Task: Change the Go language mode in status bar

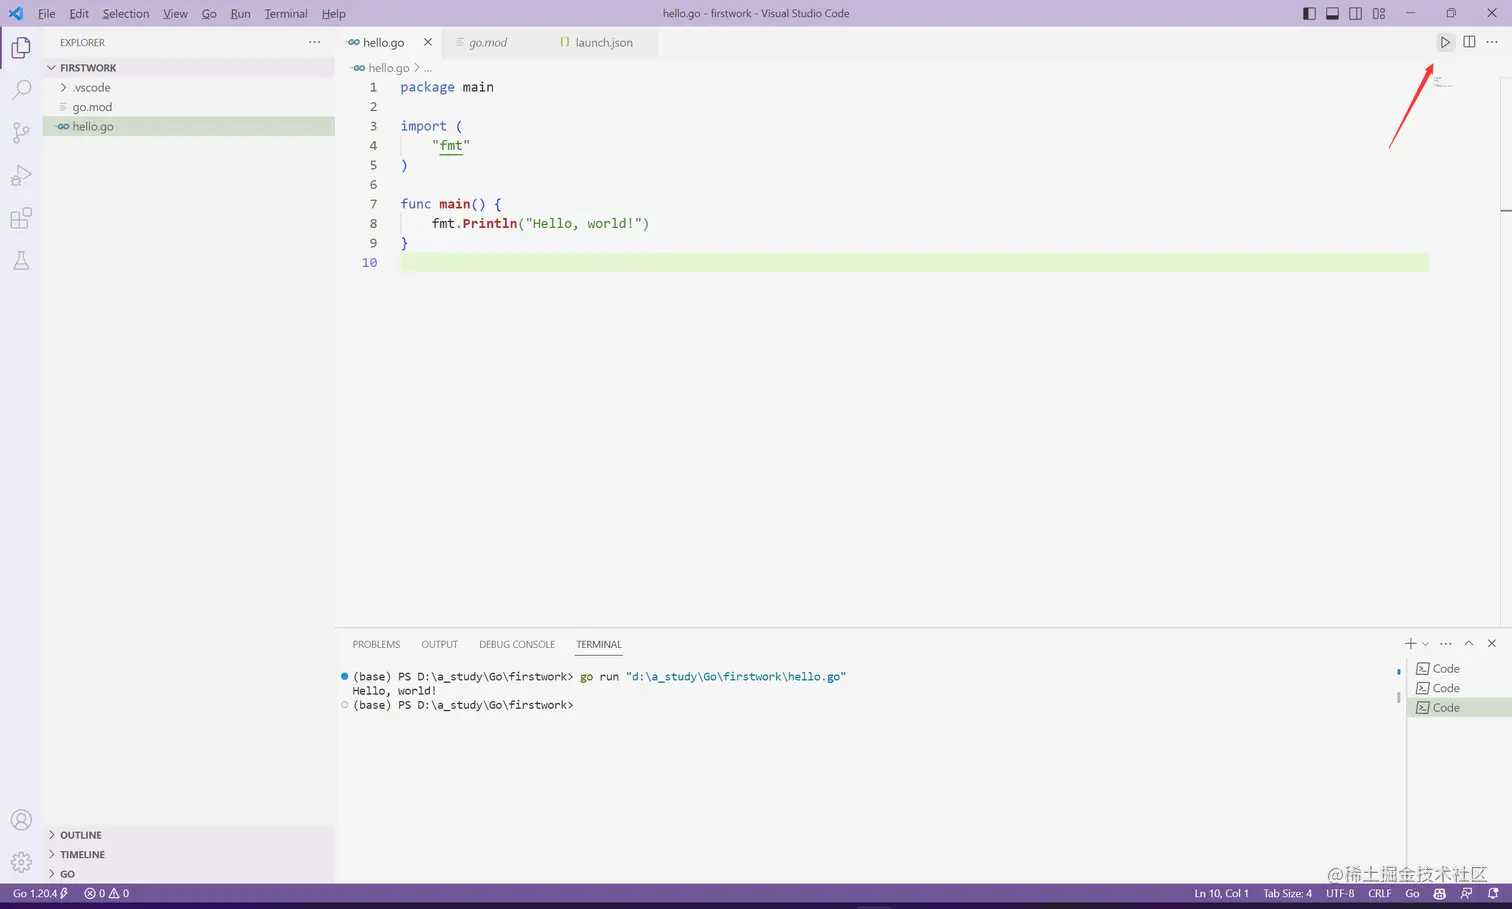Action: (1412, 893)
